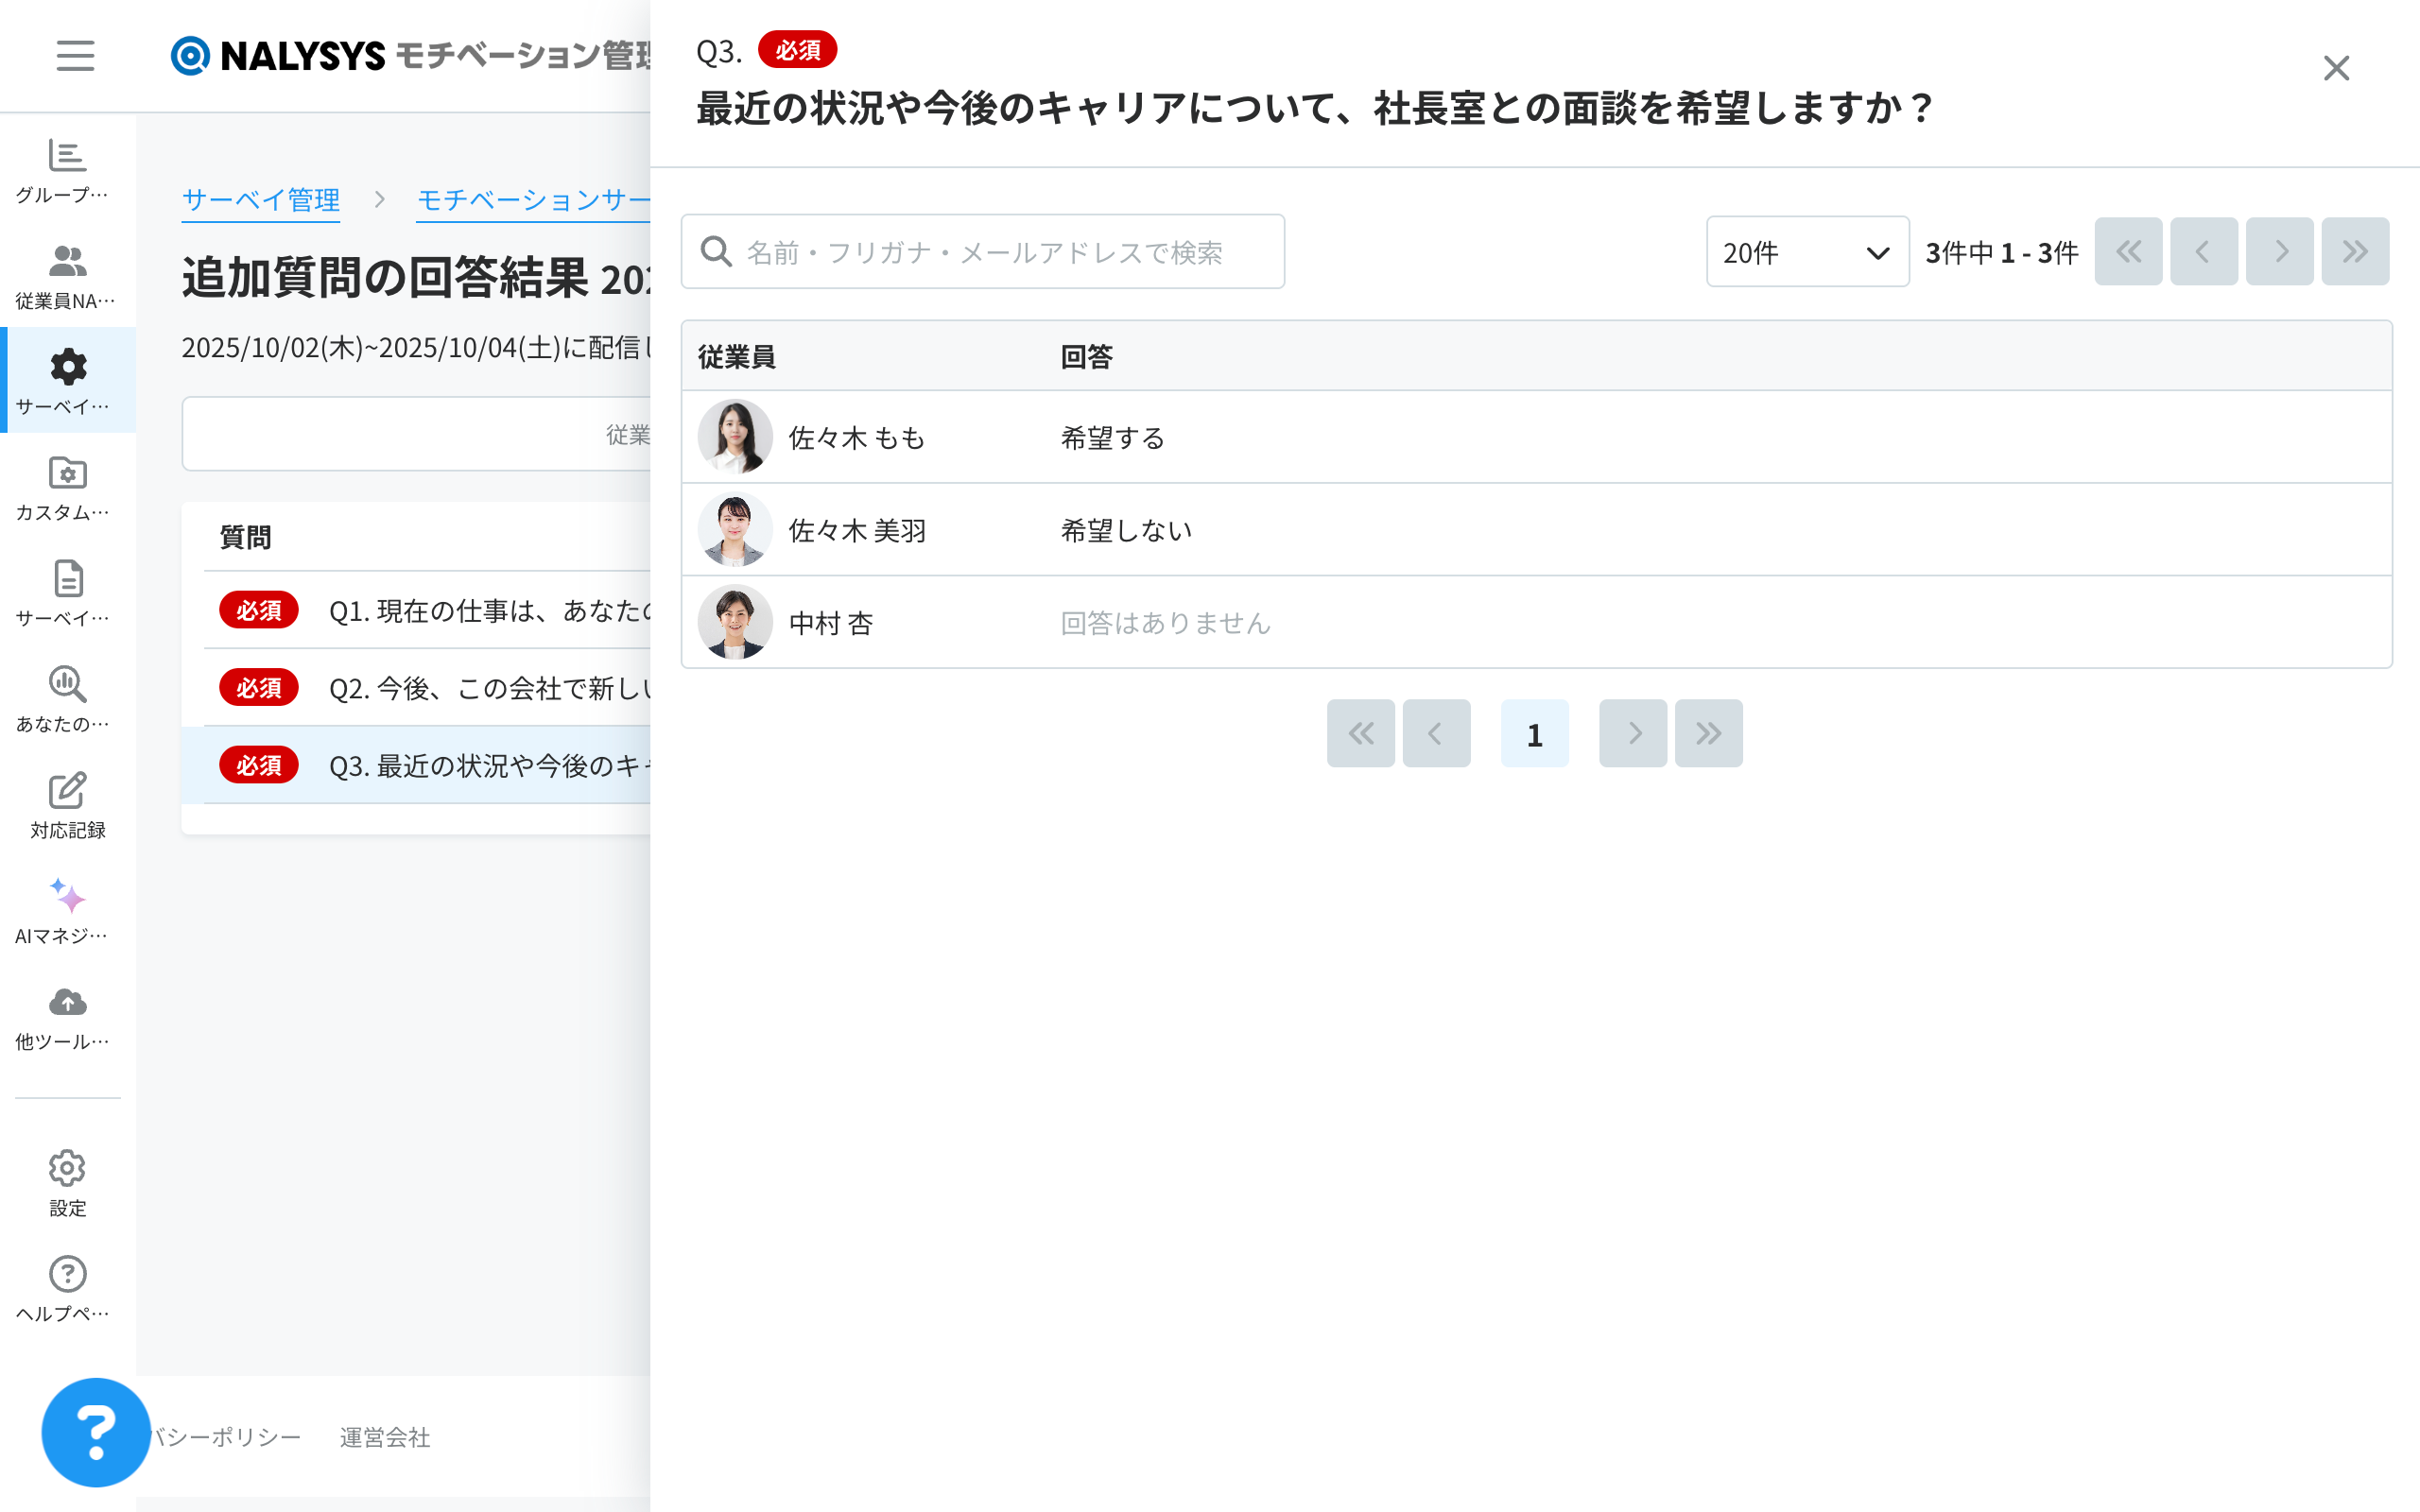This screenshot has width=2420, height=1512.
Task: Click the employee search input field
Action: (x=983, y=252)
